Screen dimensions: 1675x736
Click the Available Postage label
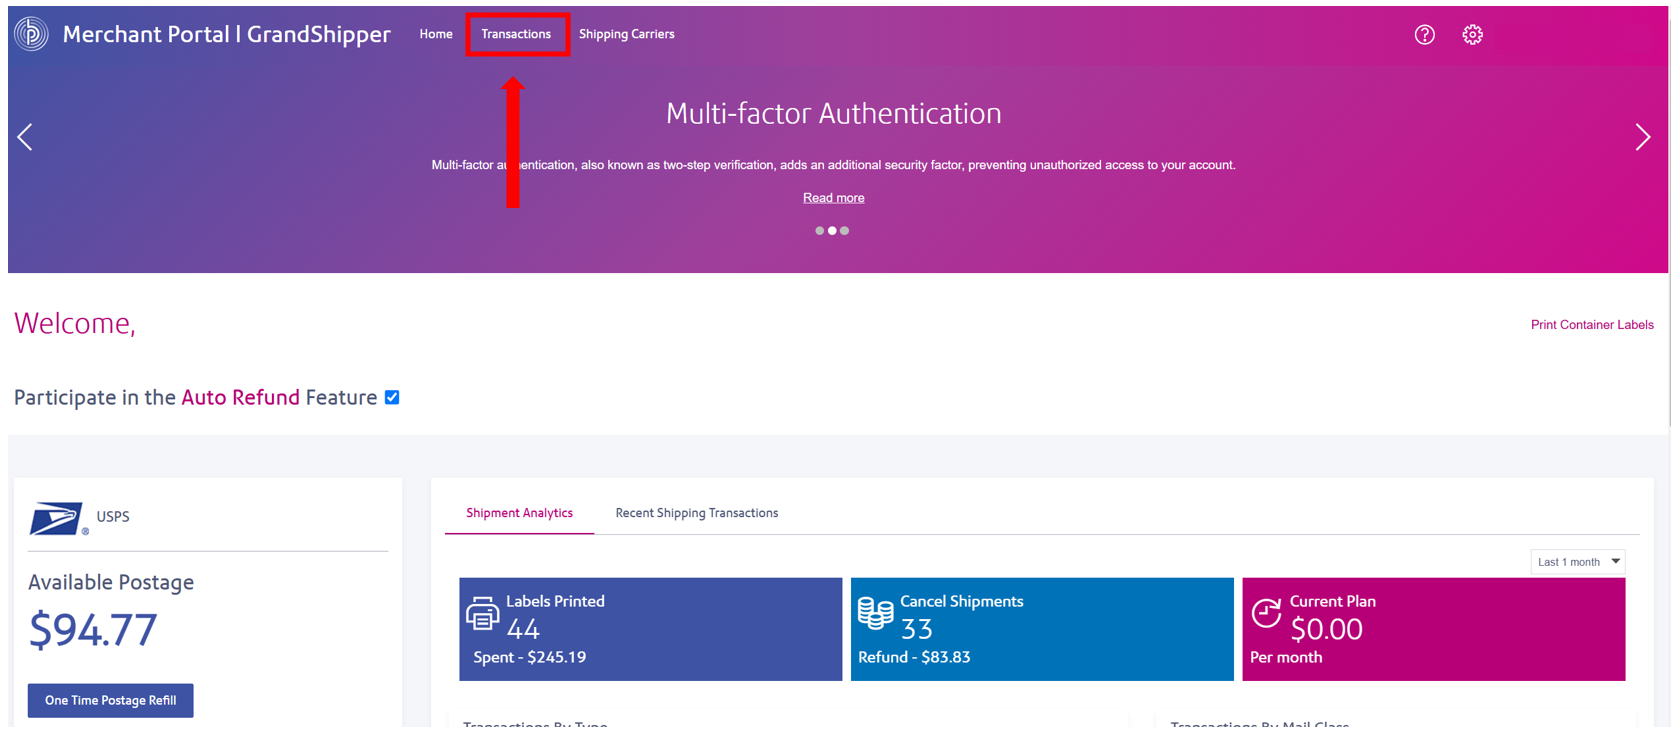[x=111, y=582]
